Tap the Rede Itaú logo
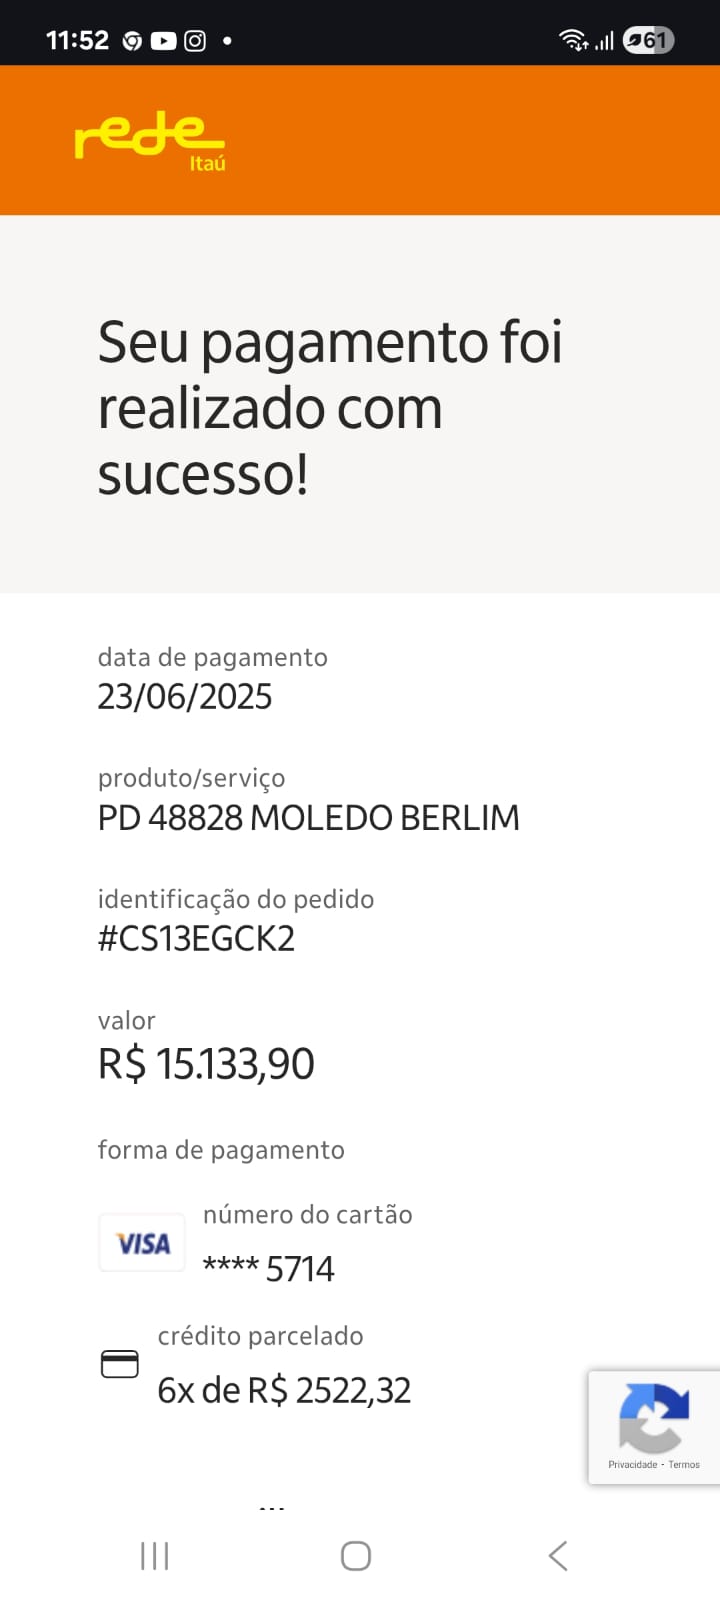720x1600 pixels. click(x=150, y=142)
